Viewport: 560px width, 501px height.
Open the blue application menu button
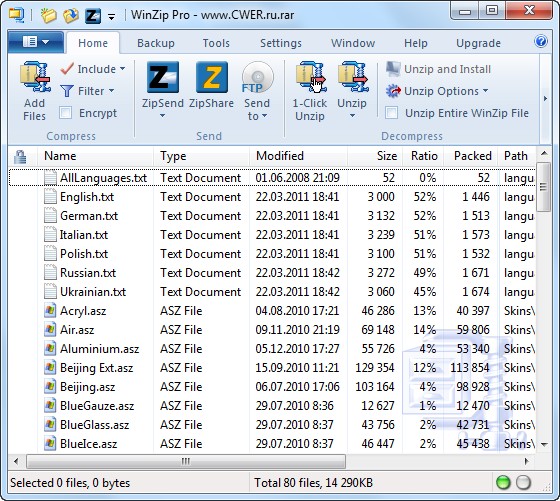pos(36,42)
